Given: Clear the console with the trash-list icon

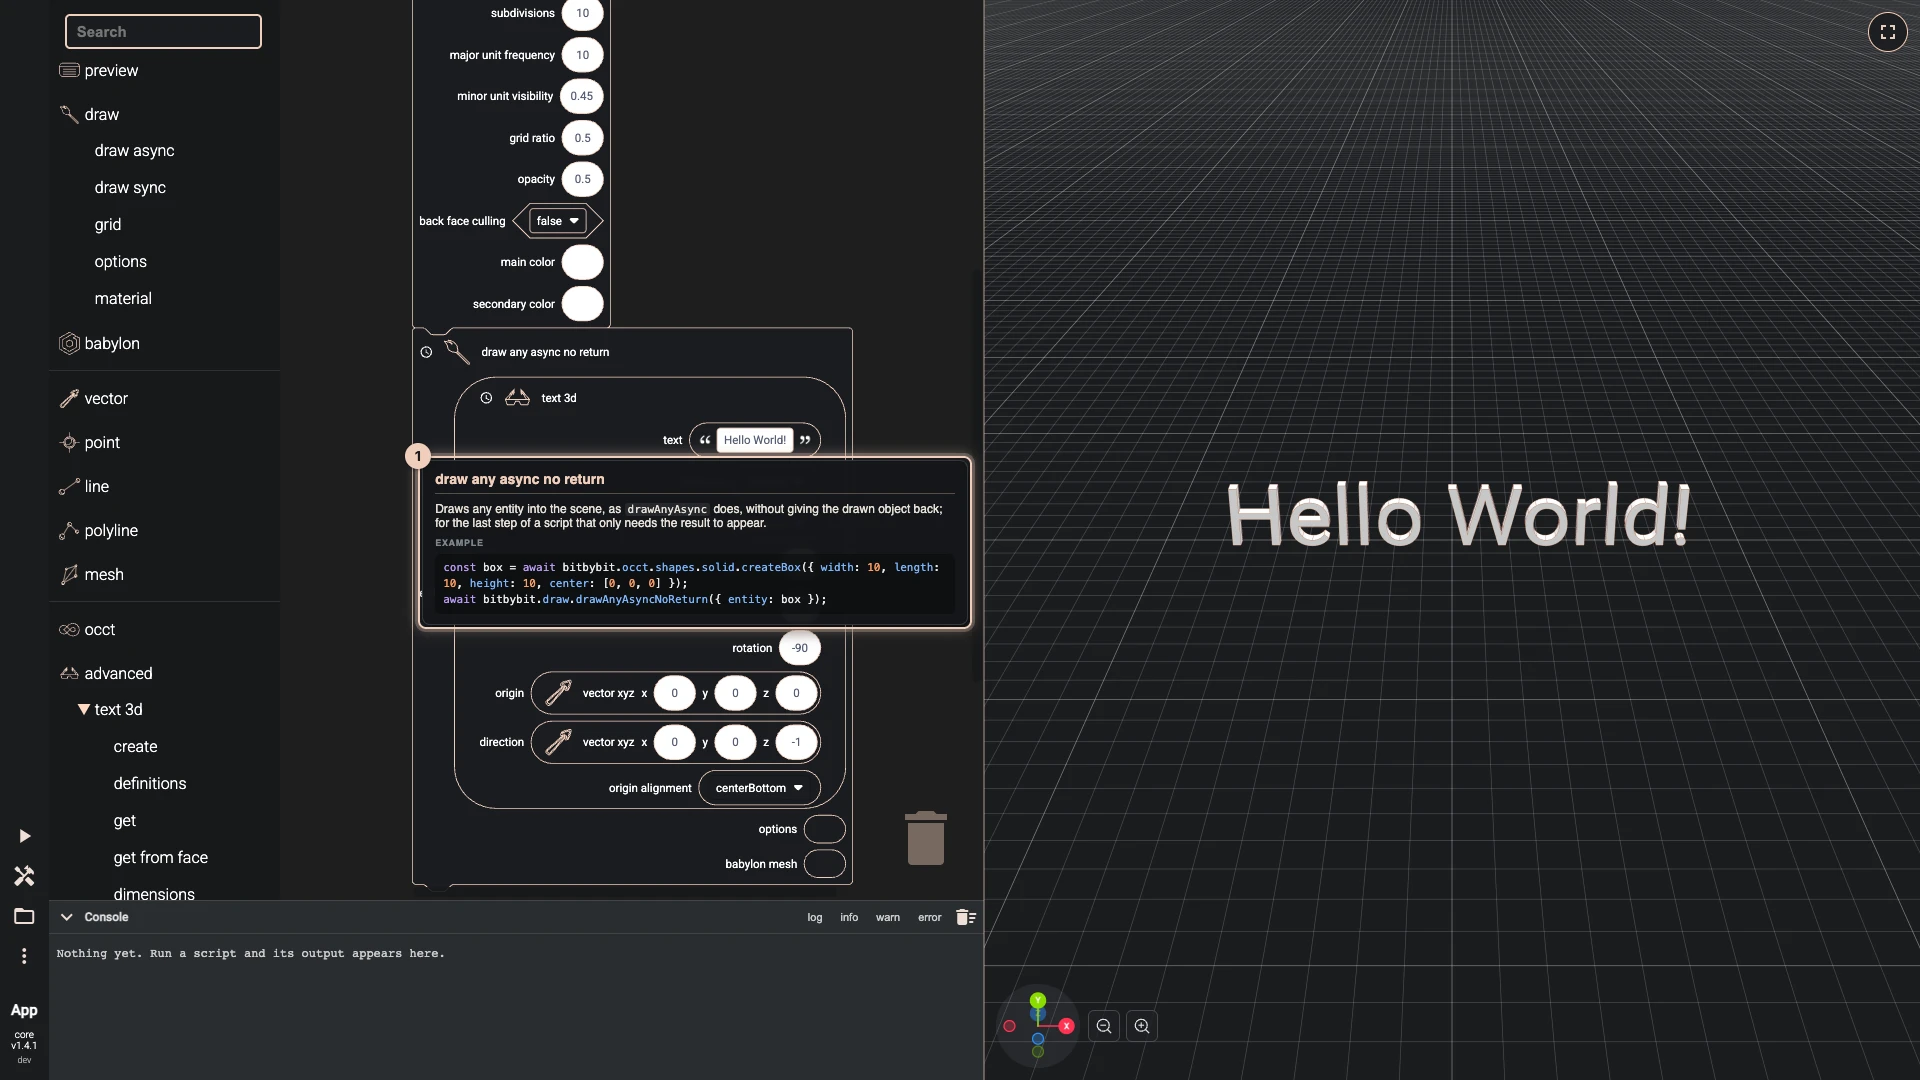Looking at the screenshot, I should [x=965, y=917].
